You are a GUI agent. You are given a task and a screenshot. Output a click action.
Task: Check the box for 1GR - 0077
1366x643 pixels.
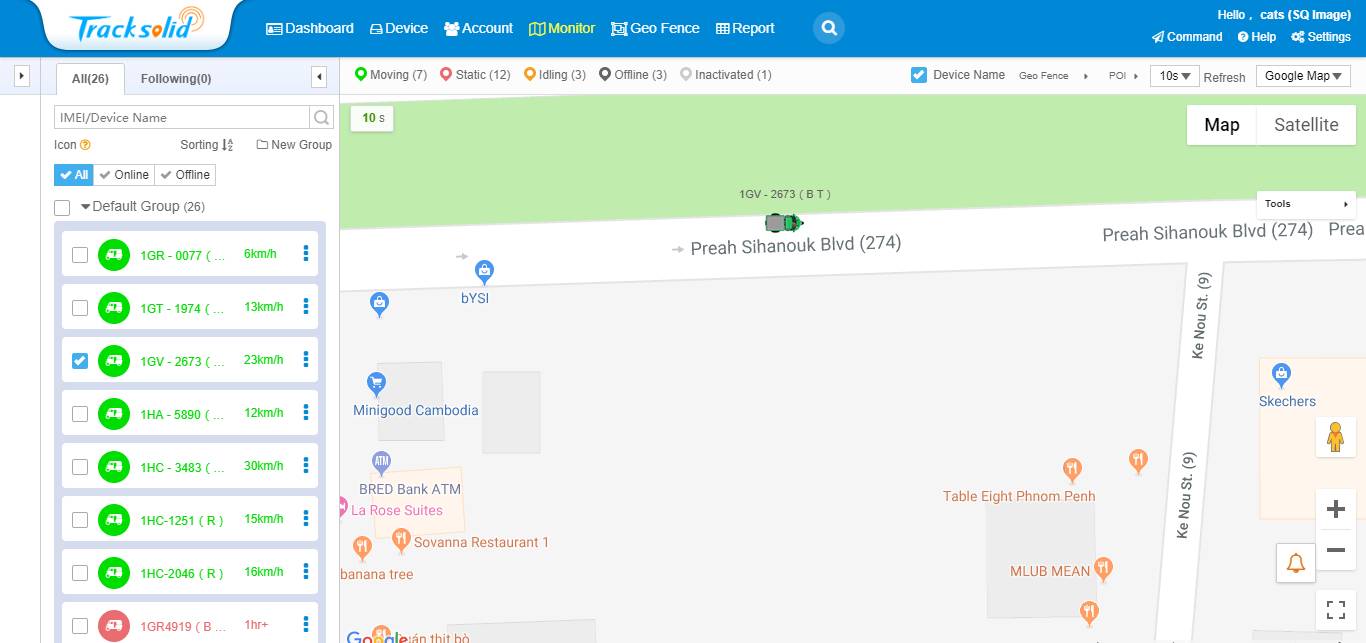[80, 255]
